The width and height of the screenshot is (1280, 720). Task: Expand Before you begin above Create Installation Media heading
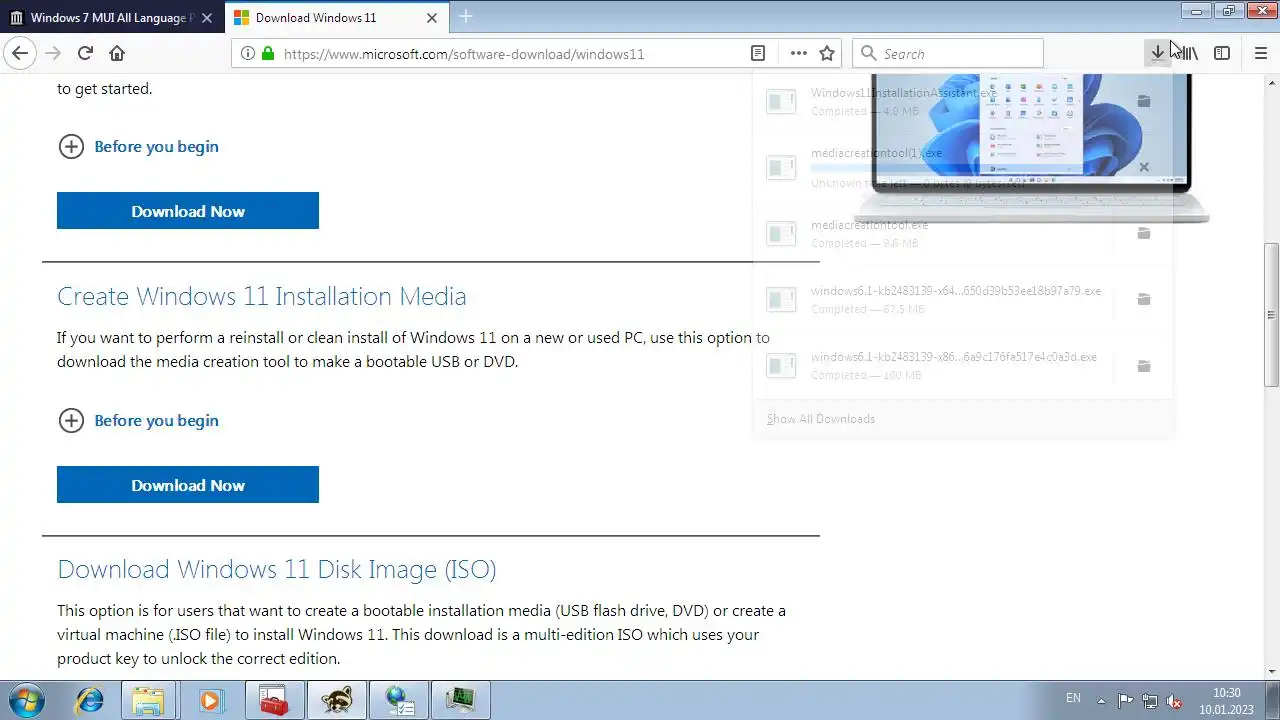pyautogui.click(x=138, y=146)
